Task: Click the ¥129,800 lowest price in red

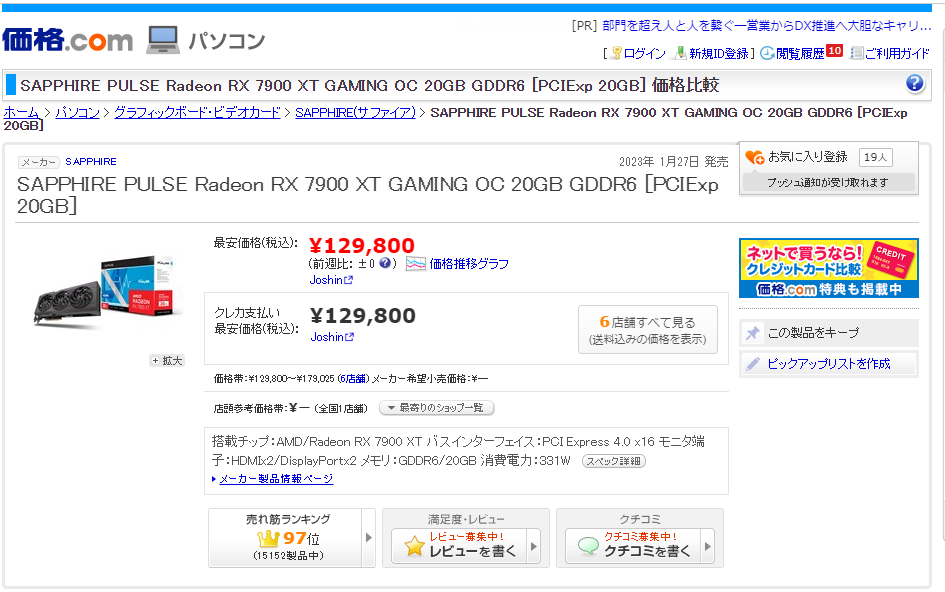Action: (362, 245)
